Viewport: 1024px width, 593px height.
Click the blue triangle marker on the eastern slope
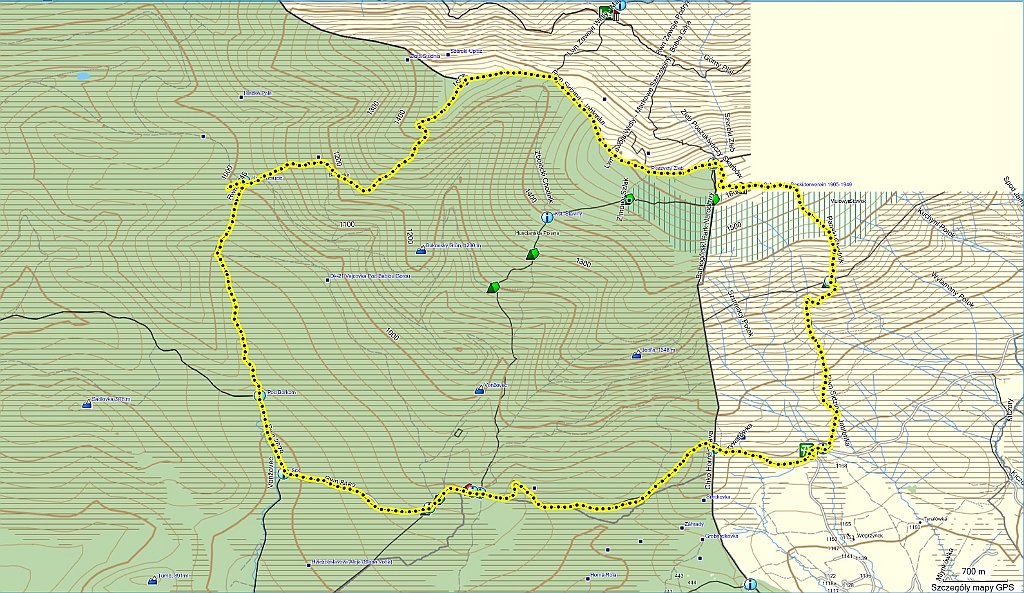pos(825,284)
